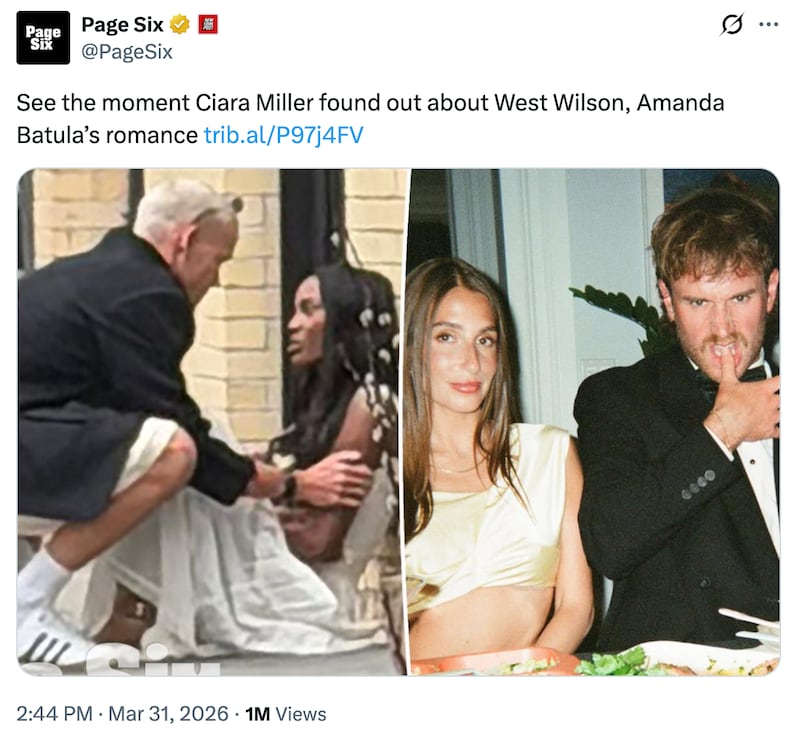Click the 2:44 PM timestamp
The image size is (800, 737).
click(57, 714)
